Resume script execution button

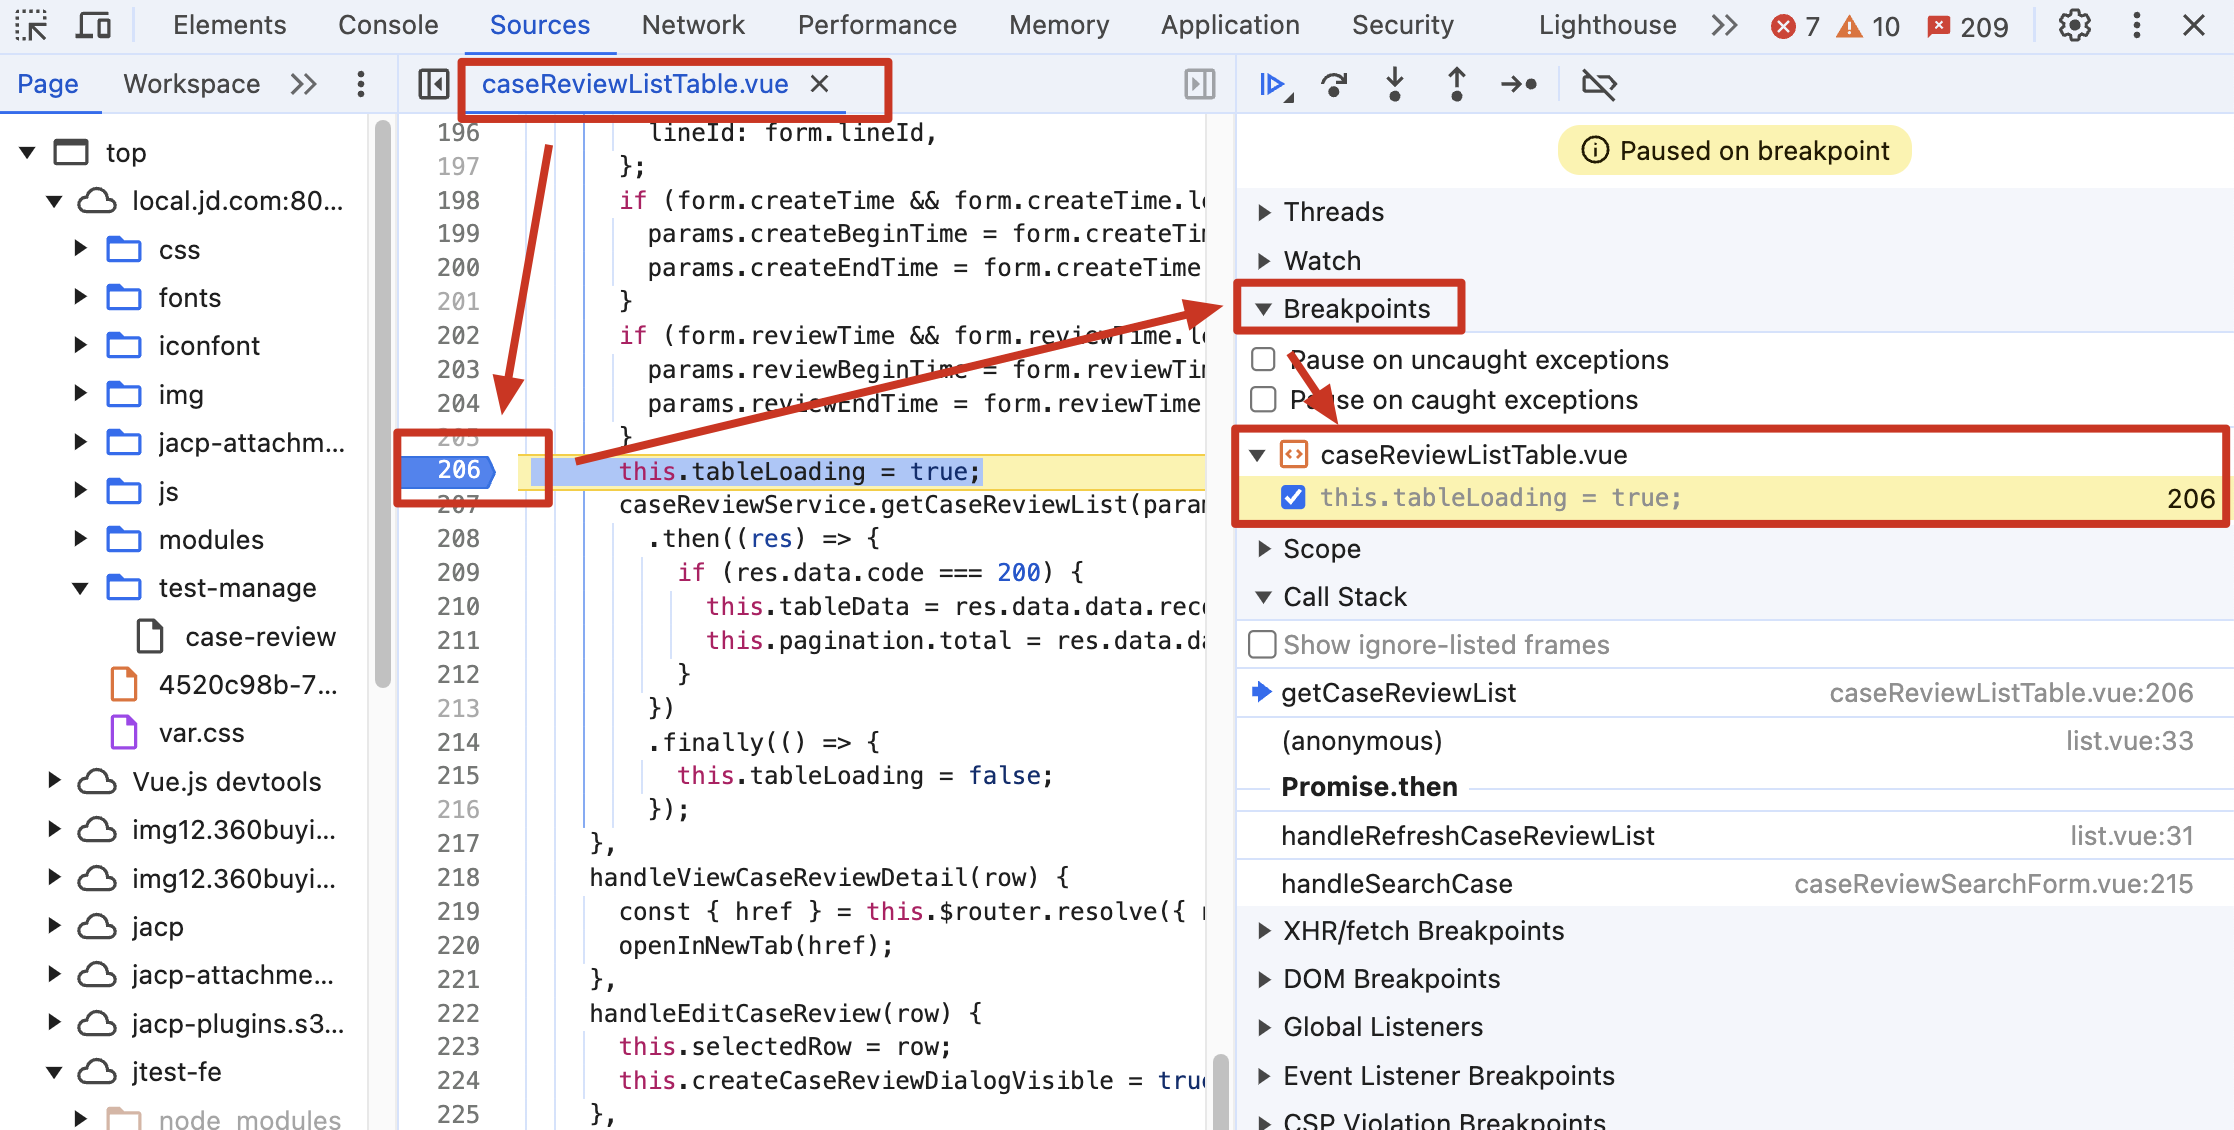(x=1272, y=85)
